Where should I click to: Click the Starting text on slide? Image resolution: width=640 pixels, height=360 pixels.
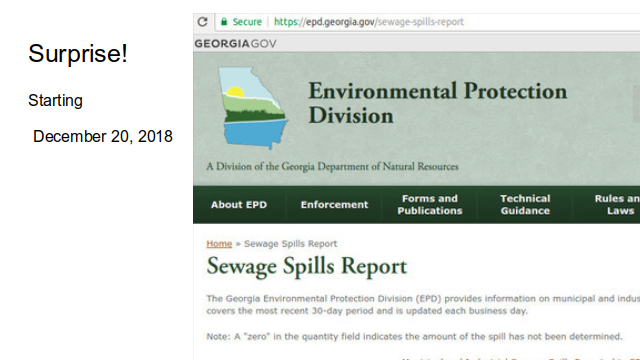56,100
